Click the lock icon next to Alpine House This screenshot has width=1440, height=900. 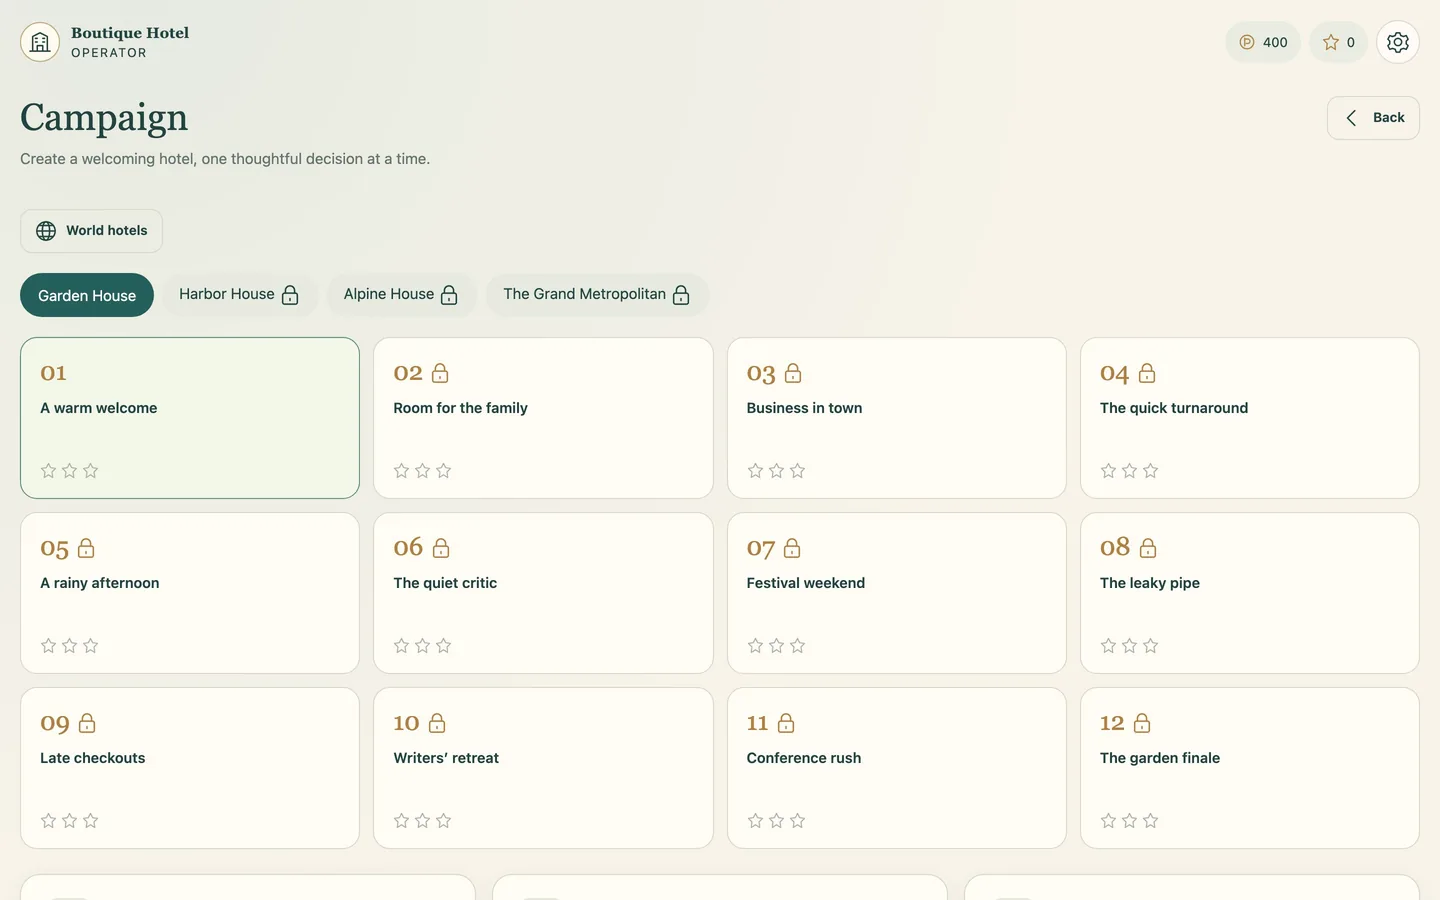click(449, 295)
